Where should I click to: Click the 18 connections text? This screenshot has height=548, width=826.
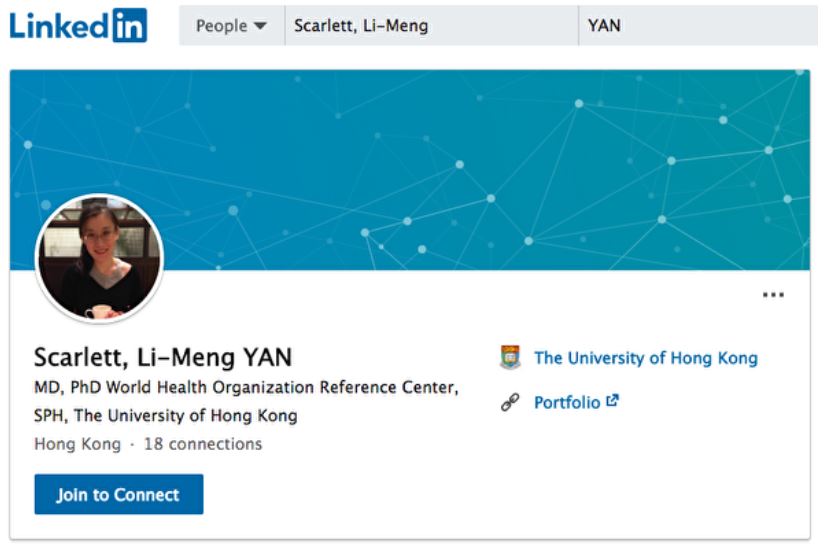[x=203, y=444]
